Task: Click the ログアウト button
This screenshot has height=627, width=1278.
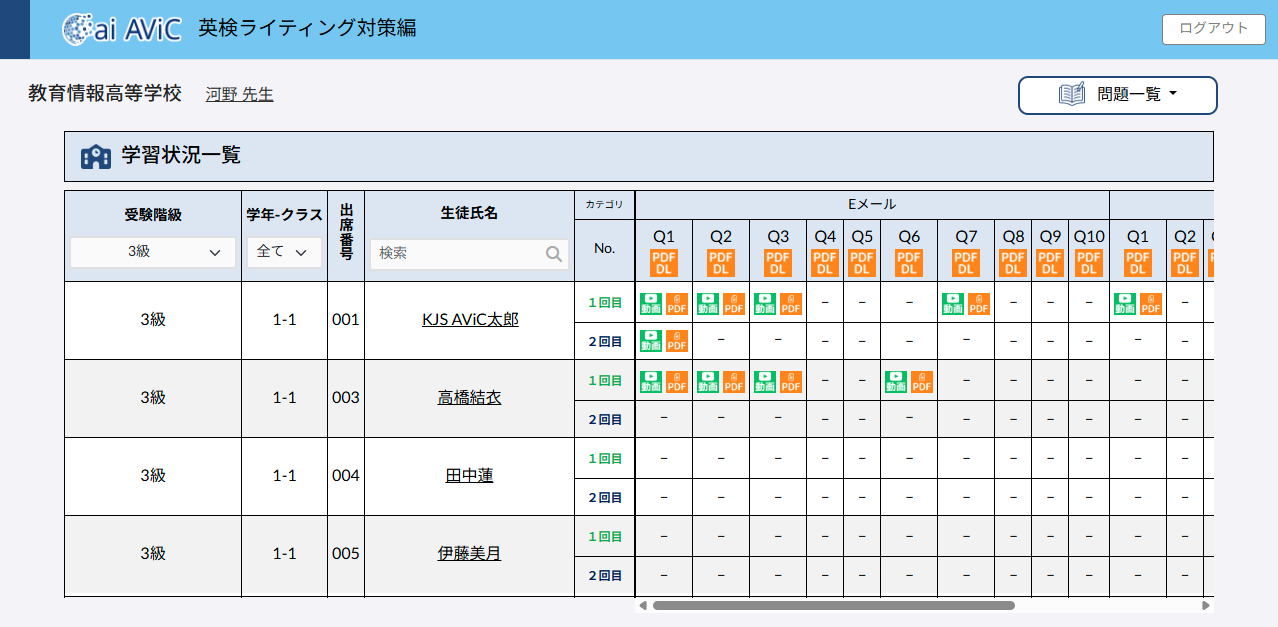Action: tap(1213, 29)
